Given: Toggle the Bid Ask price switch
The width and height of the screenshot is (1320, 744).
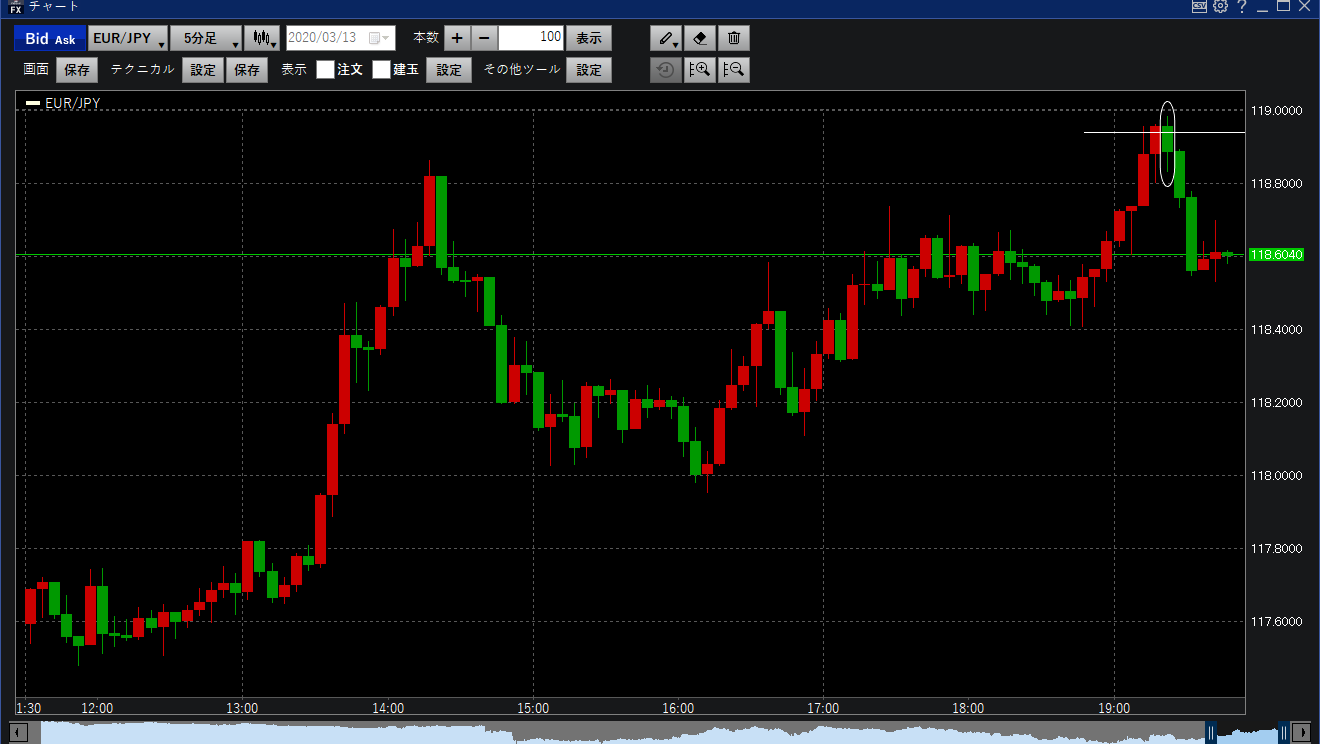Looking at the screenshot, I should tap(49, 39).
